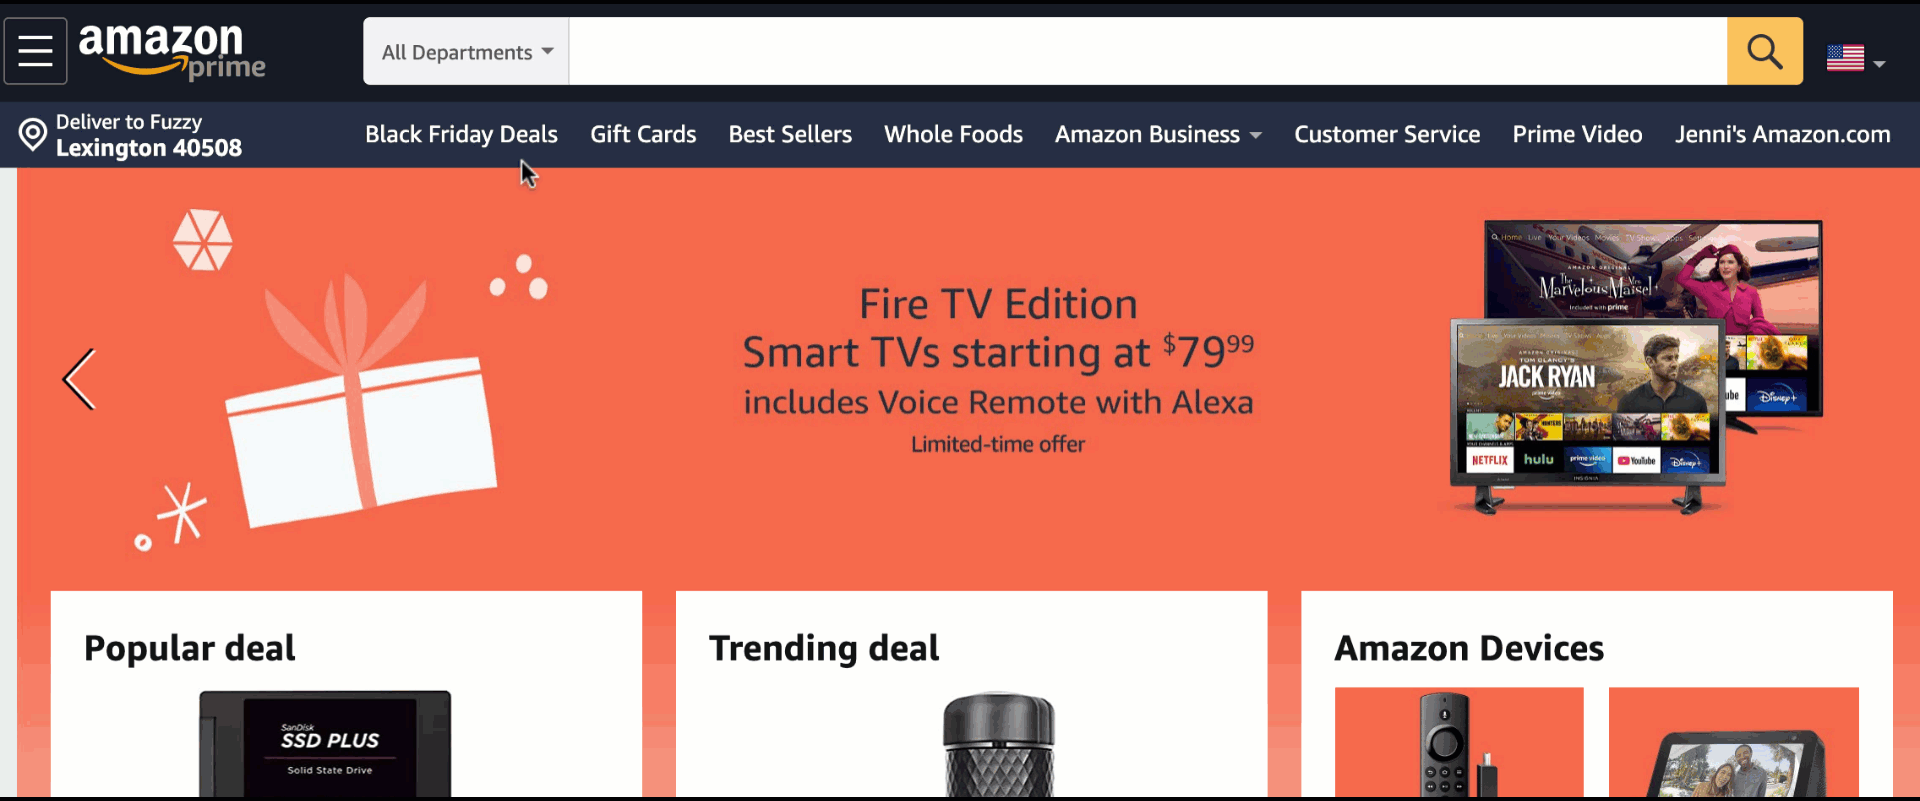Open the country selector dropdown arrow

pyautogui.click(x=1880, y=63)
